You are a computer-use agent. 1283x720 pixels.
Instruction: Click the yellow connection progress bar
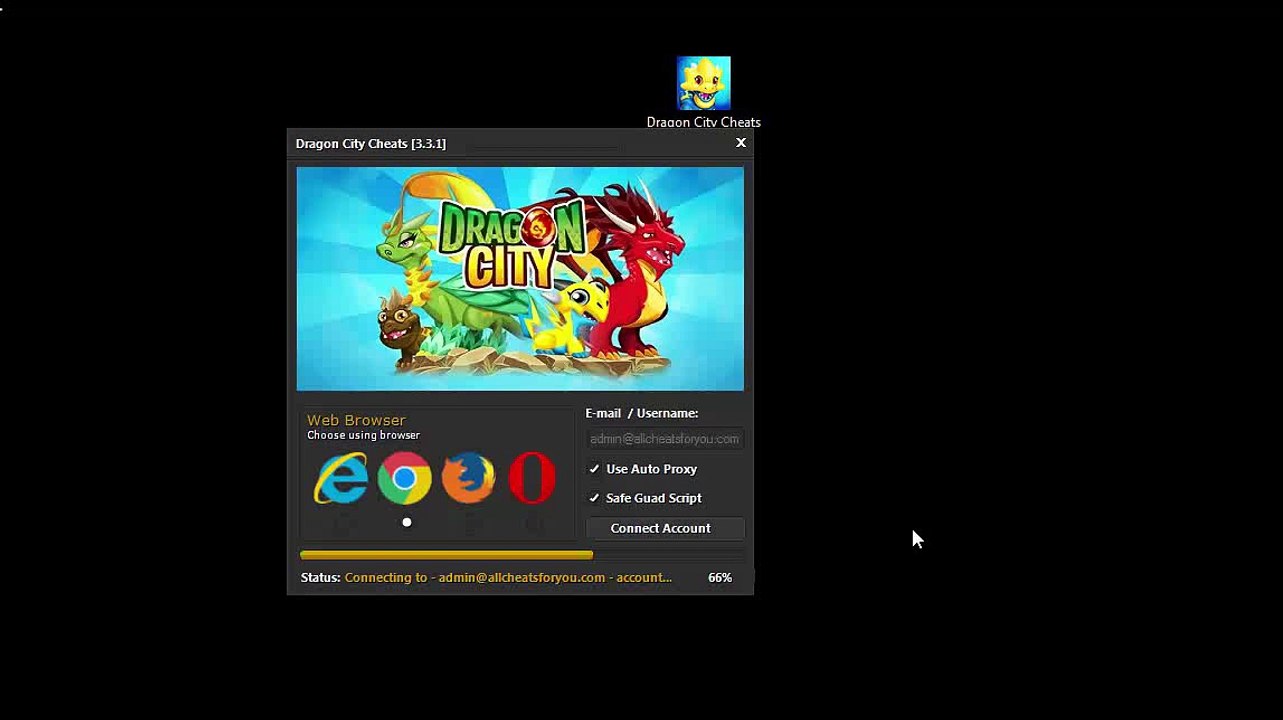[x=446, y=554]
